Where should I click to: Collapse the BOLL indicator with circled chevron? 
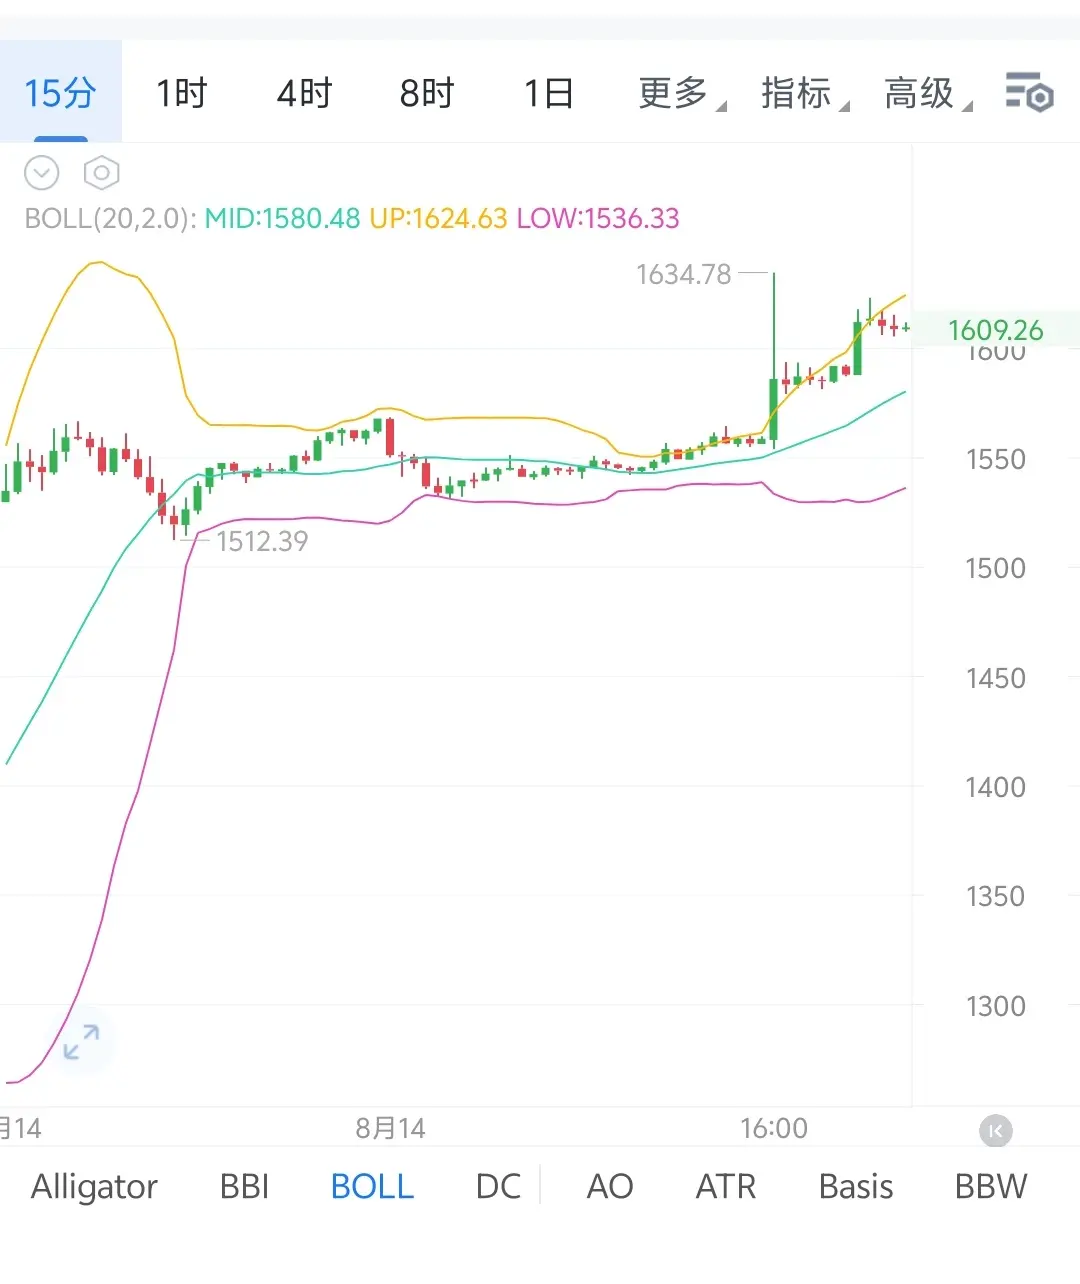coord(42,173)
